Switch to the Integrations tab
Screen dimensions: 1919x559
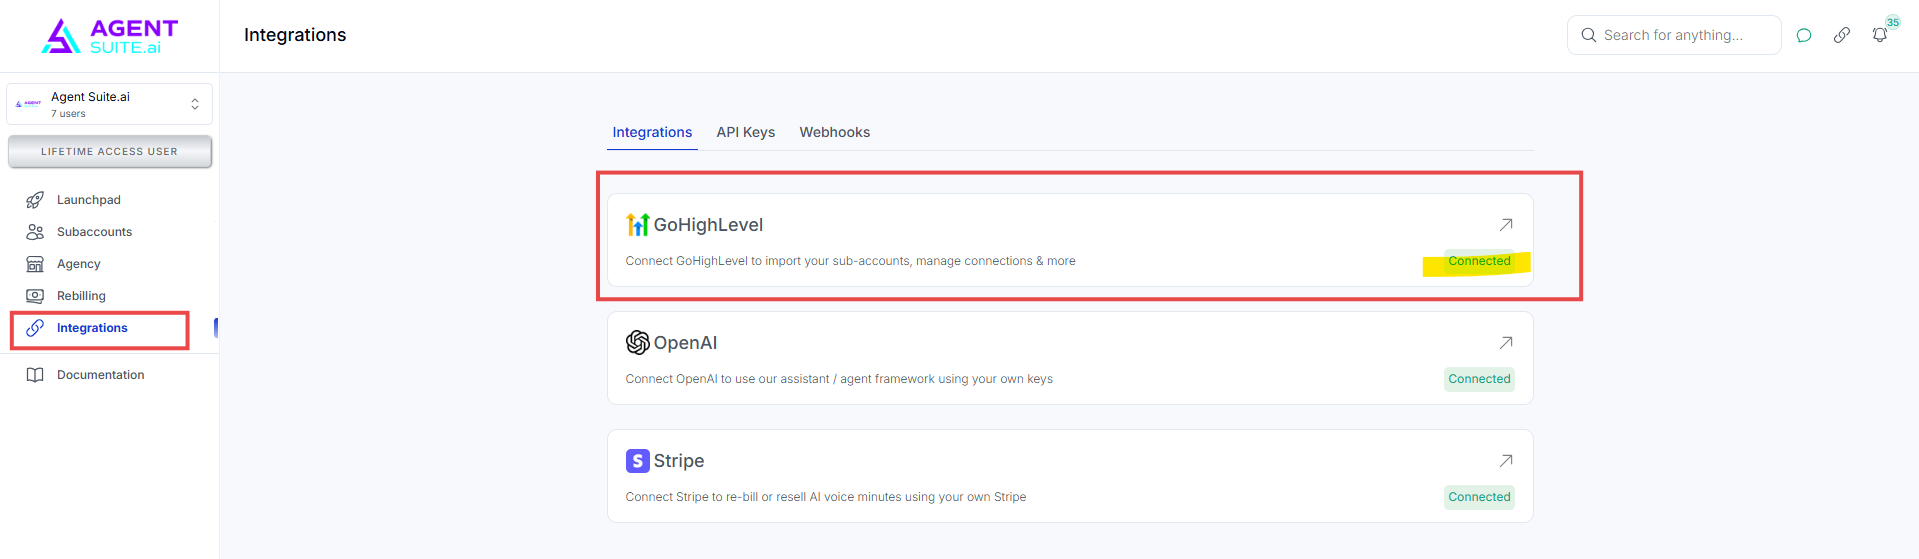point(652,132)
